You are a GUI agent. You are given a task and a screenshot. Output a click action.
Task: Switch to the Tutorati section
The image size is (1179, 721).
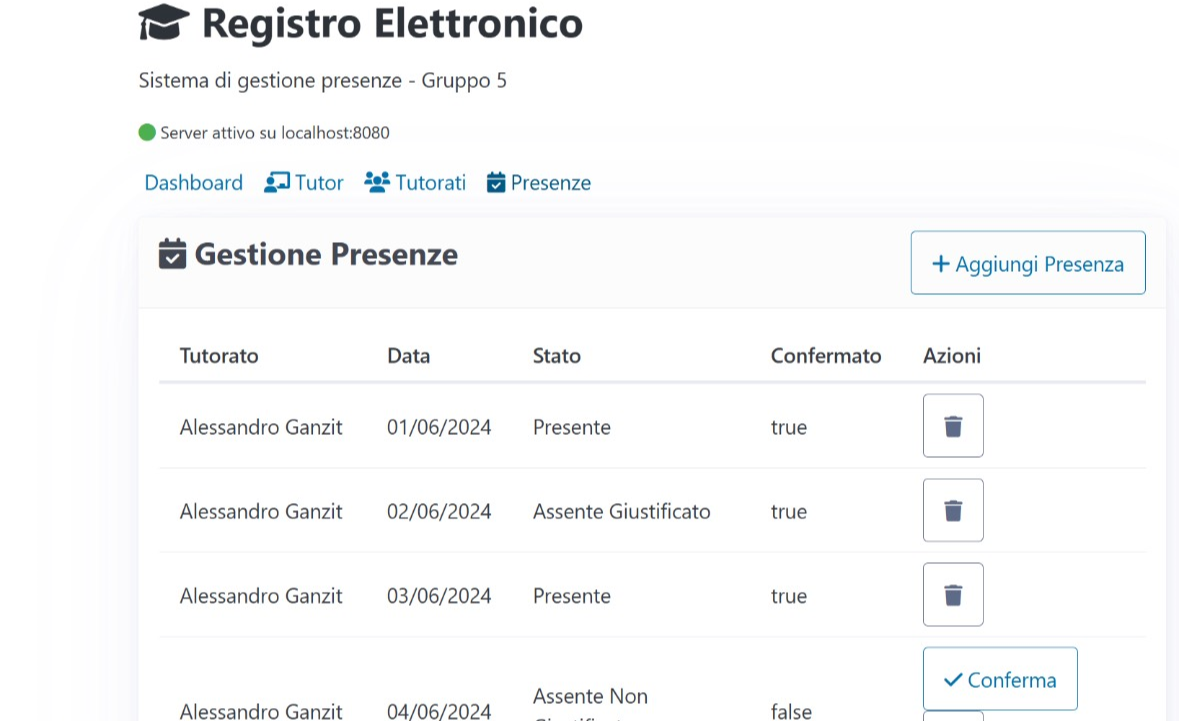(415, 183)
